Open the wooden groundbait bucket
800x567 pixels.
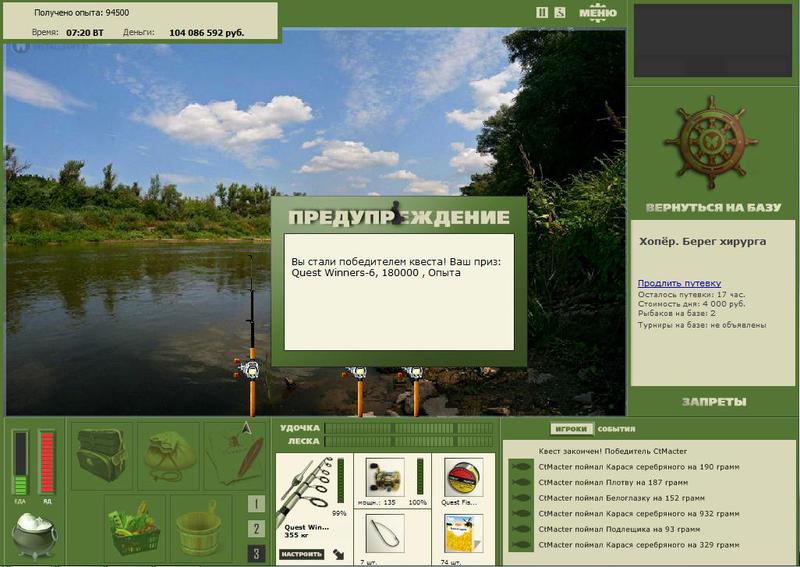tap(200, 529)
